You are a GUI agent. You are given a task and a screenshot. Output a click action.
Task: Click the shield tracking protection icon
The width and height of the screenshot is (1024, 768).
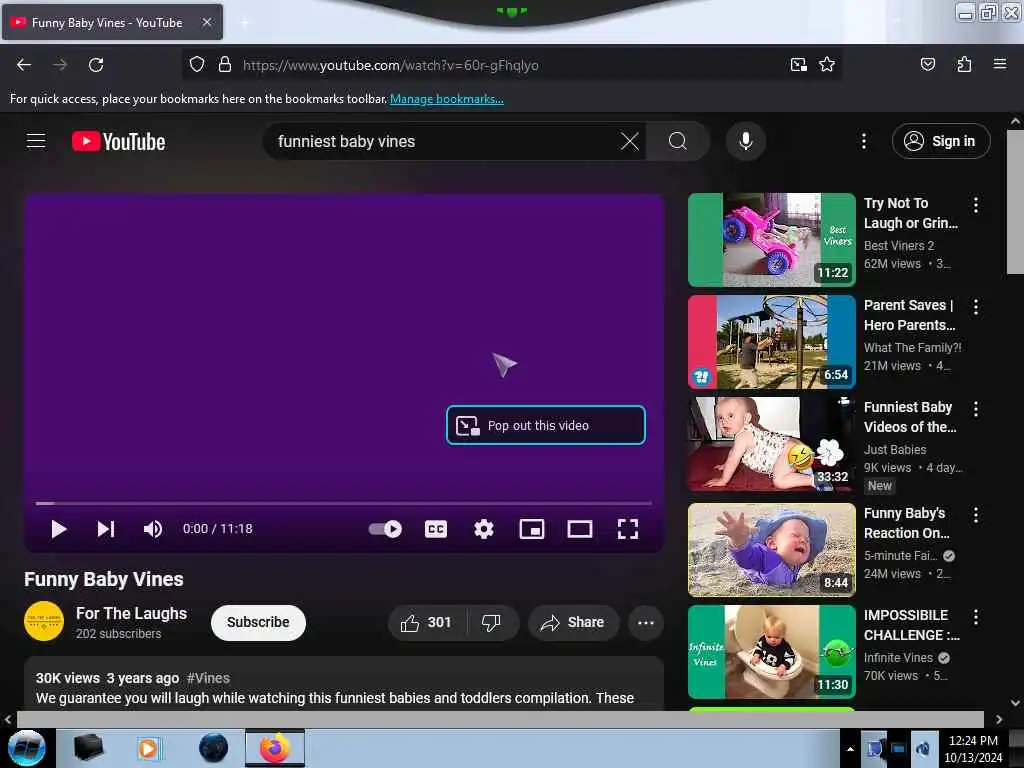click(x=197, y=65)
